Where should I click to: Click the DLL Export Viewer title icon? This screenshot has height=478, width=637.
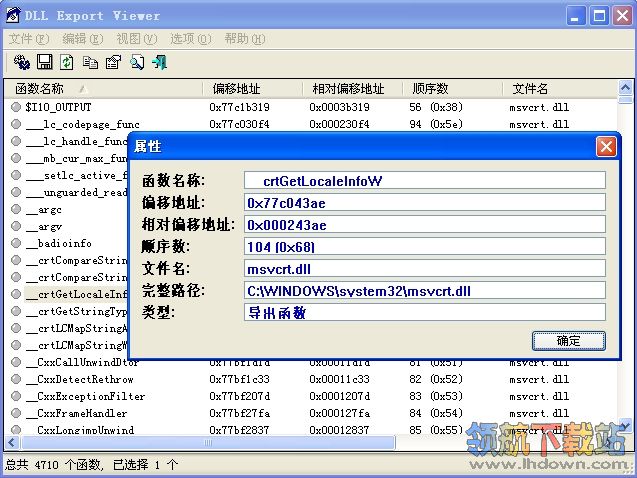click(x=13, y=15)
